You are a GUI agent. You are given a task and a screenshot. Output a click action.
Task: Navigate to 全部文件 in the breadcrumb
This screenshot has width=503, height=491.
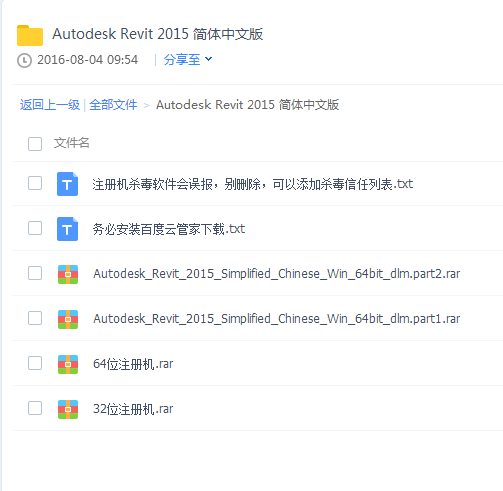[113, 105]
